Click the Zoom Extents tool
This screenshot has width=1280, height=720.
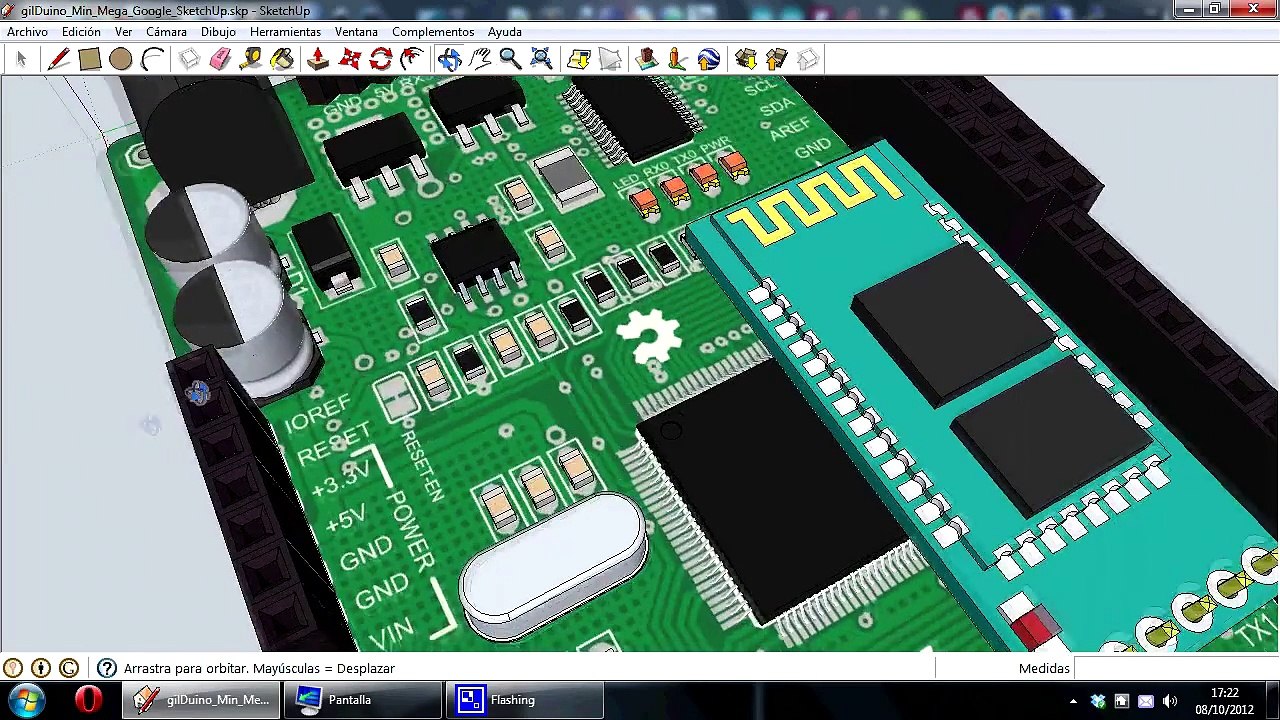pos(541,59)
